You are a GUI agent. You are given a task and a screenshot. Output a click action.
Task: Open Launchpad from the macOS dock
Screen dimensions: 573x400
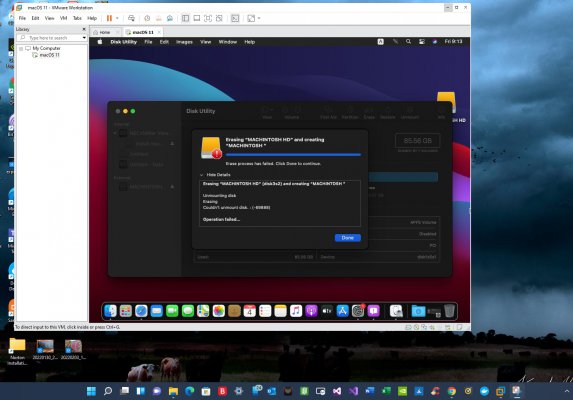pyautogui.click(x=126, y=311)
